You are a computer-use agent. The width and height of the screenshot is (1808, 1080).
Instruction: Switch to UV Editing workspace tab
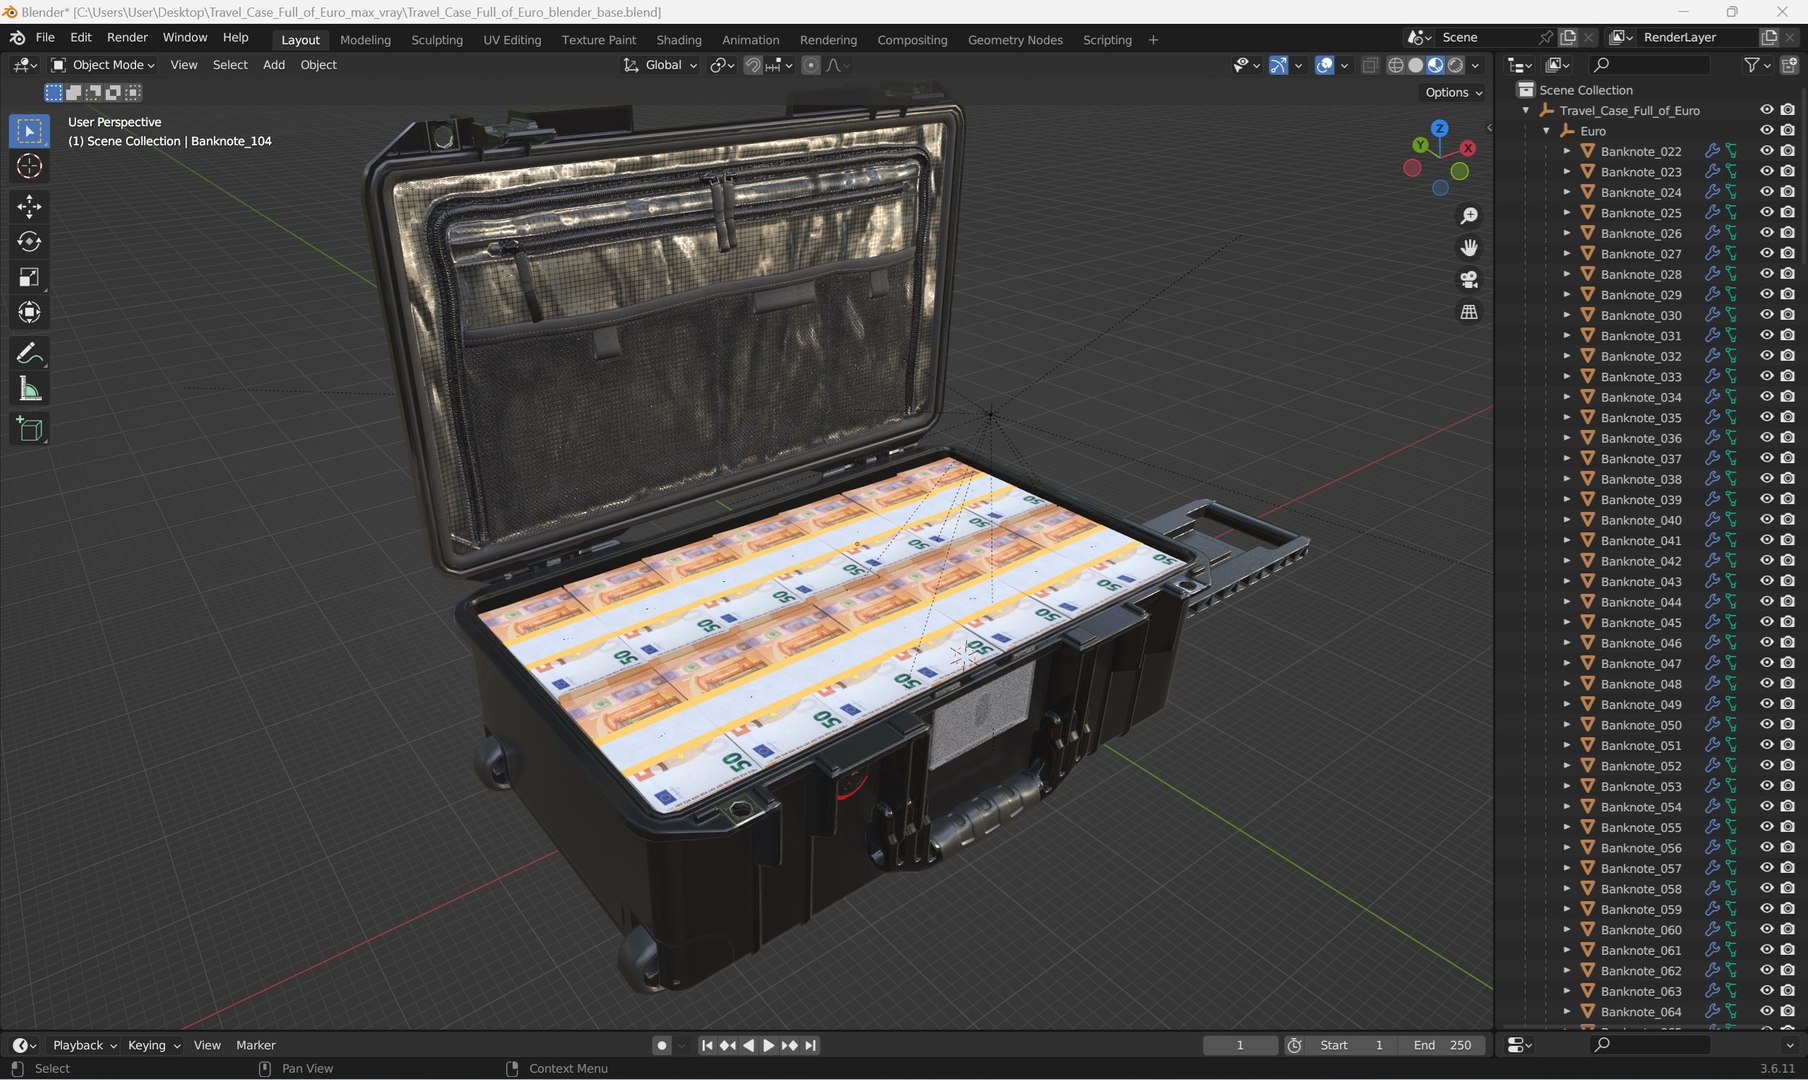click(x=512, y=40)
